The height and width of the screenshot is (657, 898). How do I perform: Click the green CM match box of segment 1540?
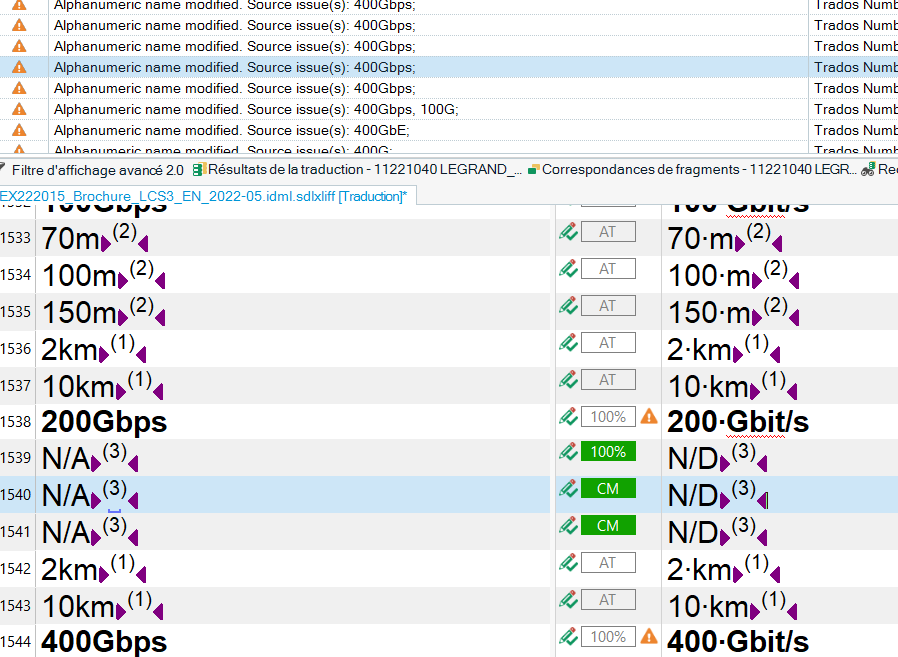point(608,489)
